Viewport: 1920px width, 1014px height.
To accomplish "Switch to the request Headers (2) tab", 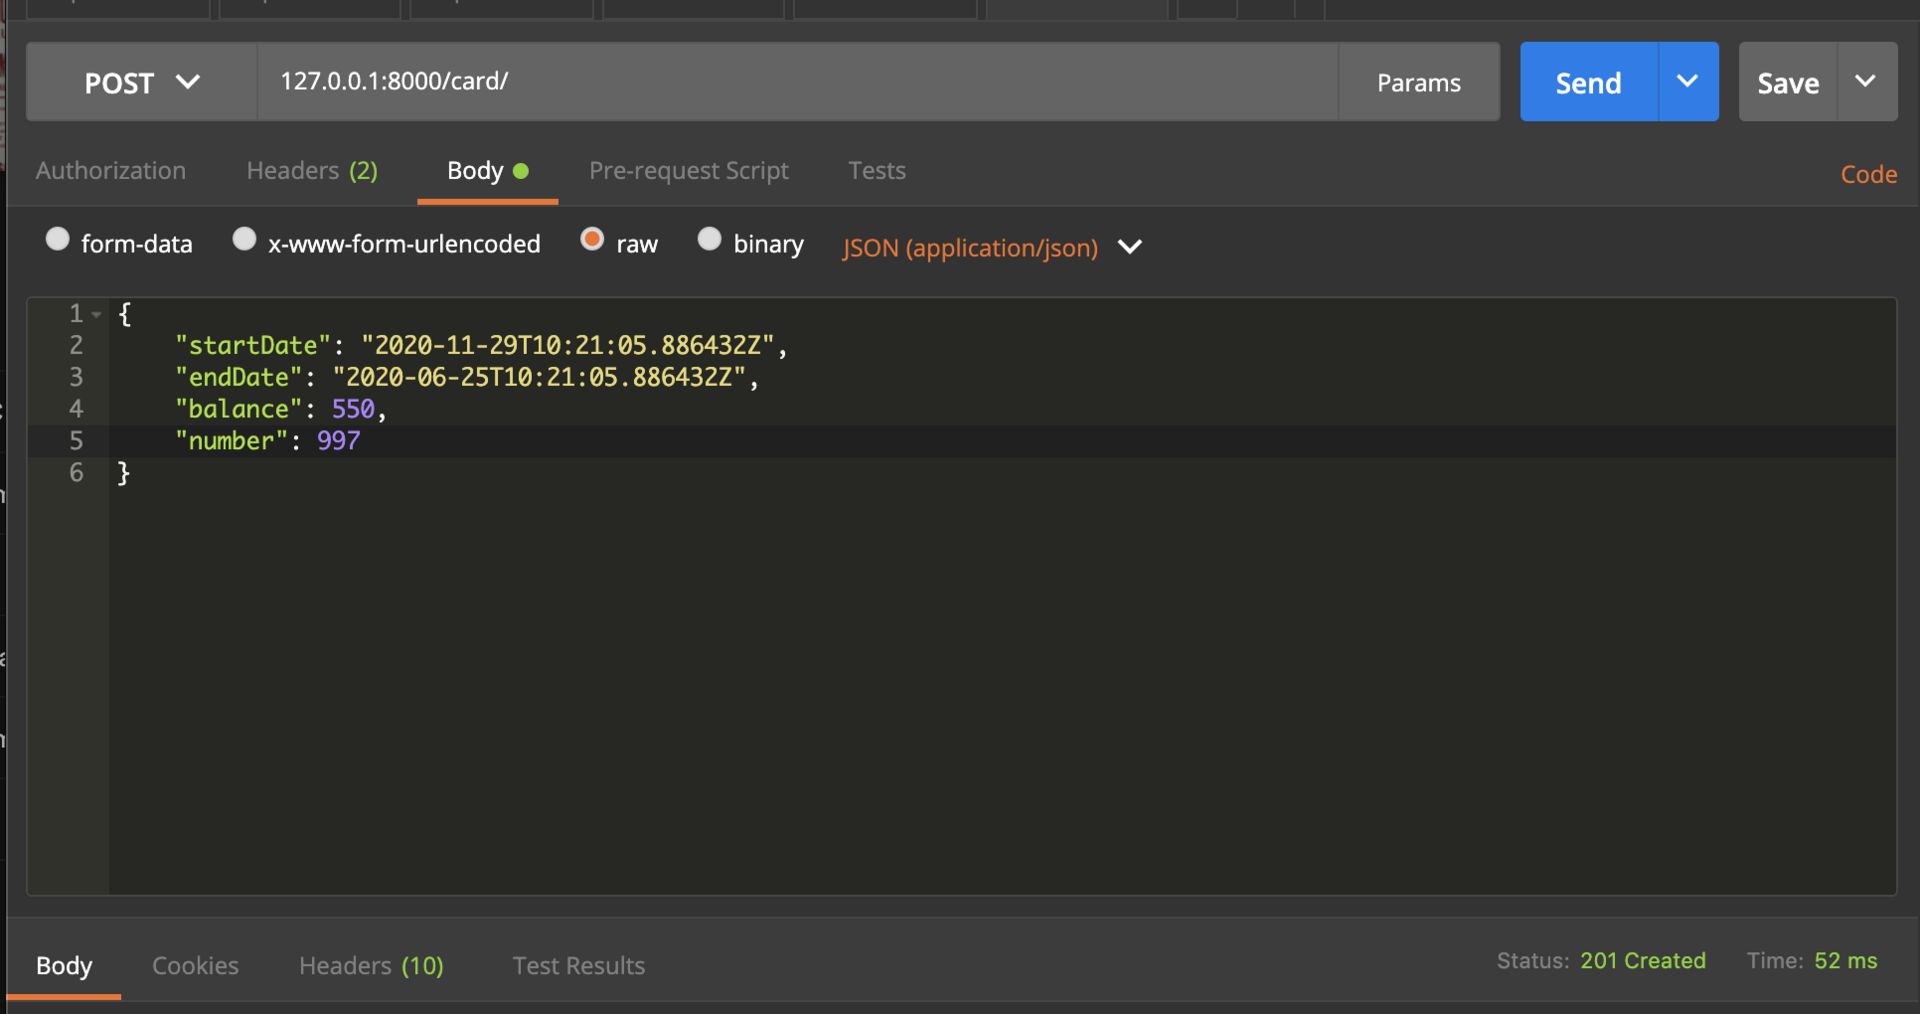I will point(312,171).
